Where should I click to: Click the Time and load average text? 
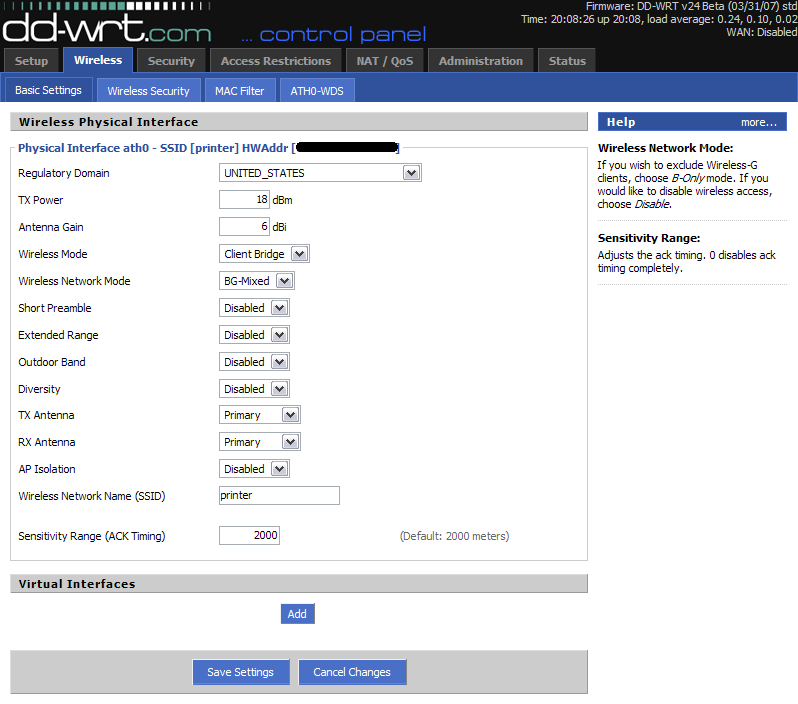pyautogui.click(x=659, y=19)
